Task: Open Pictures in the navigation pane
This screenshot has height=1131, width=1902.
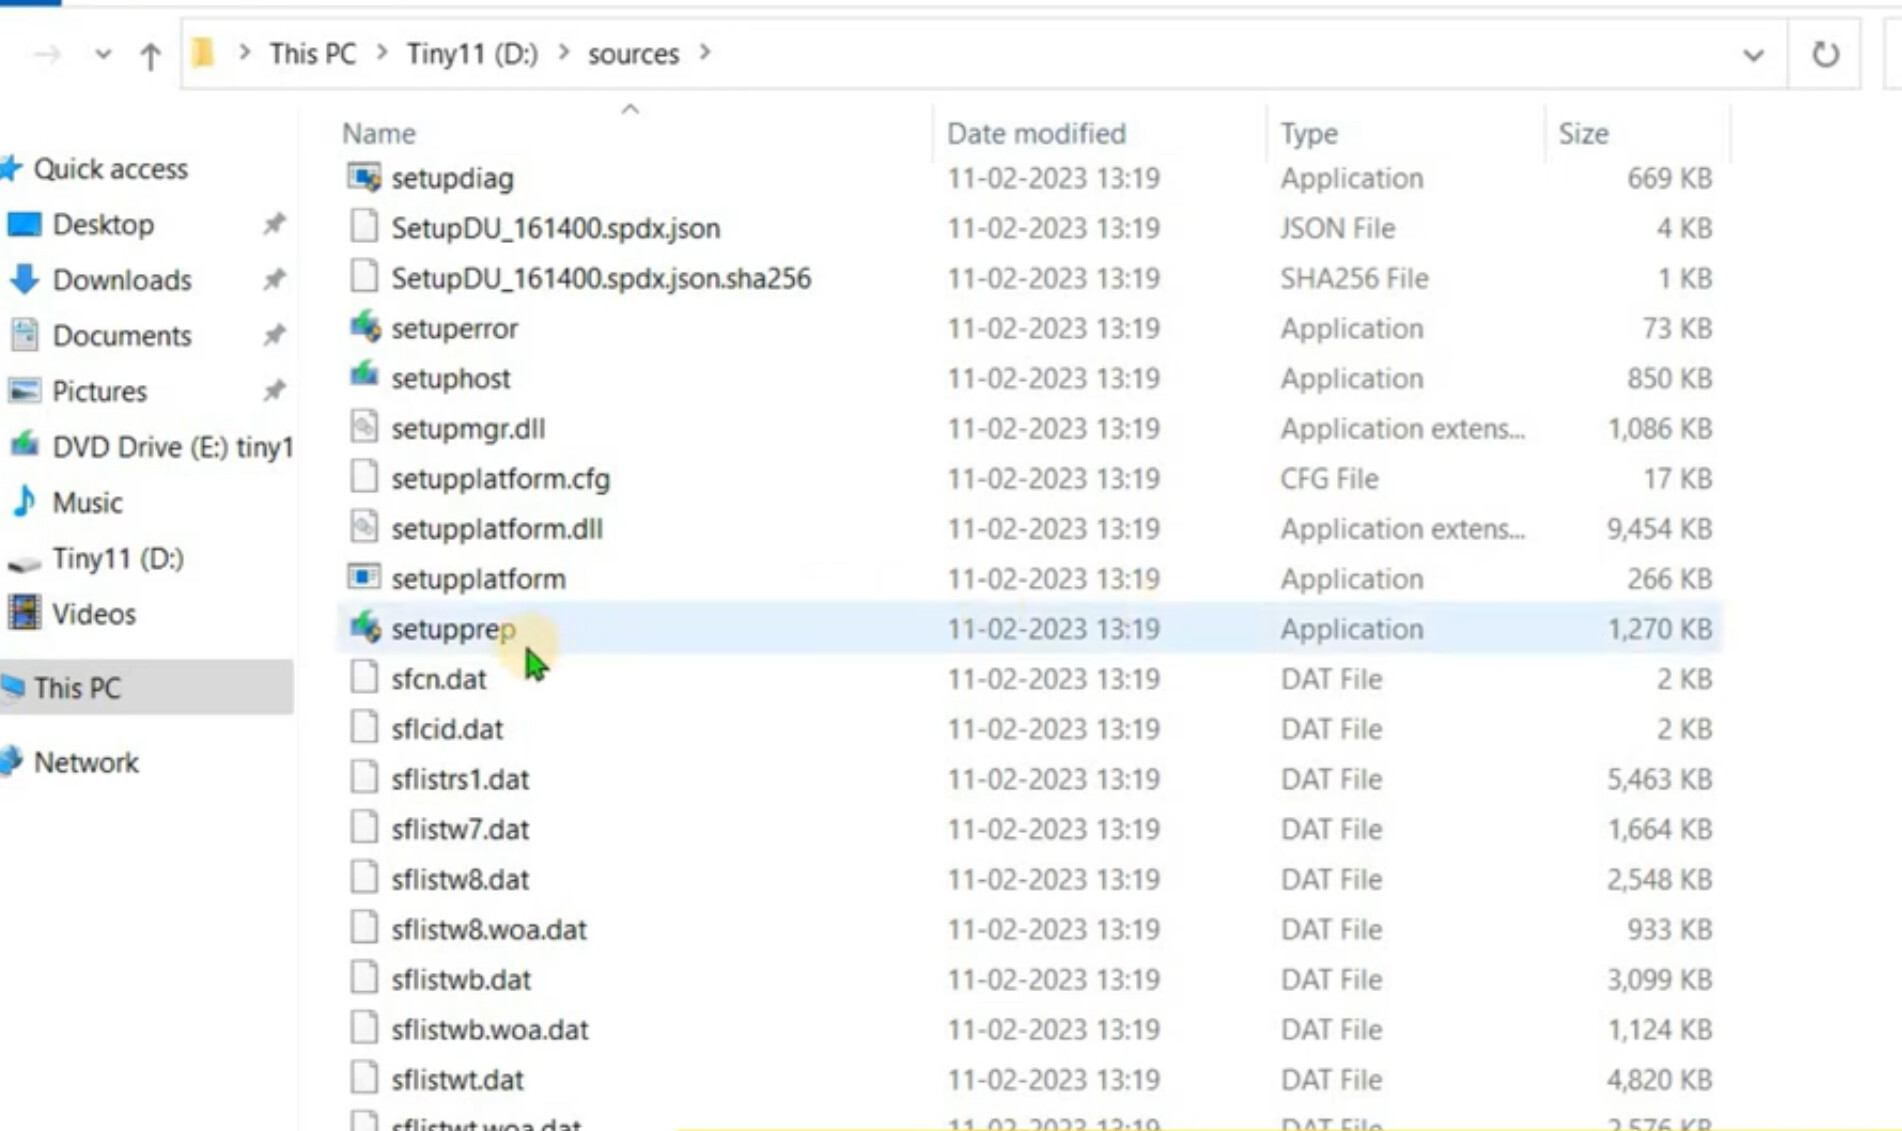Action: coord(99,391)
